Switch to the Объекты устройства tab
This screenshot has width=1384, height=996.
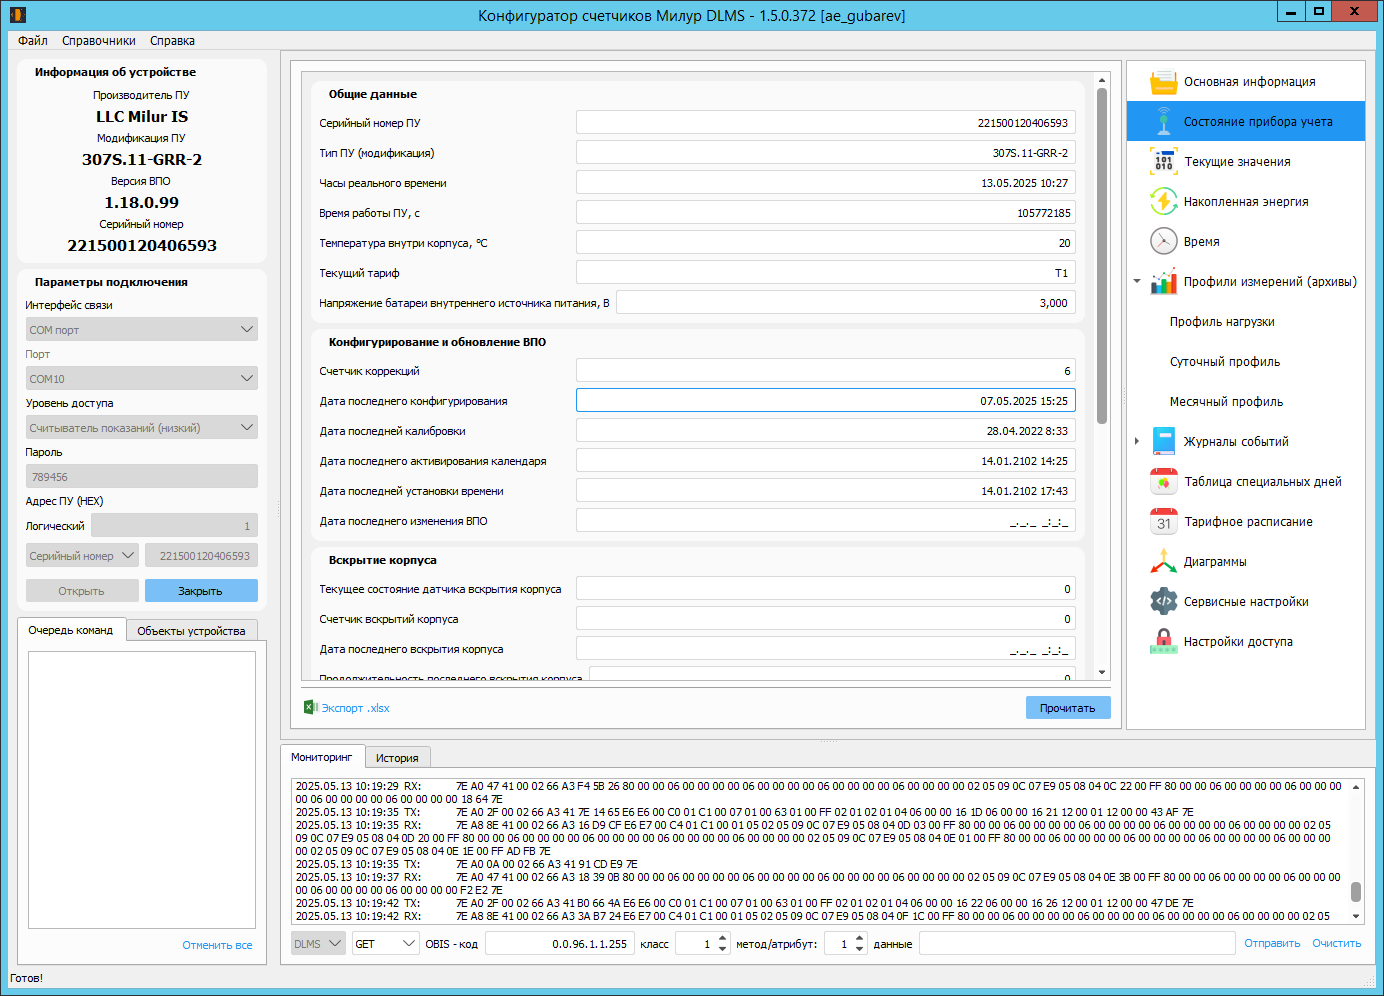(x=191, y=631)
